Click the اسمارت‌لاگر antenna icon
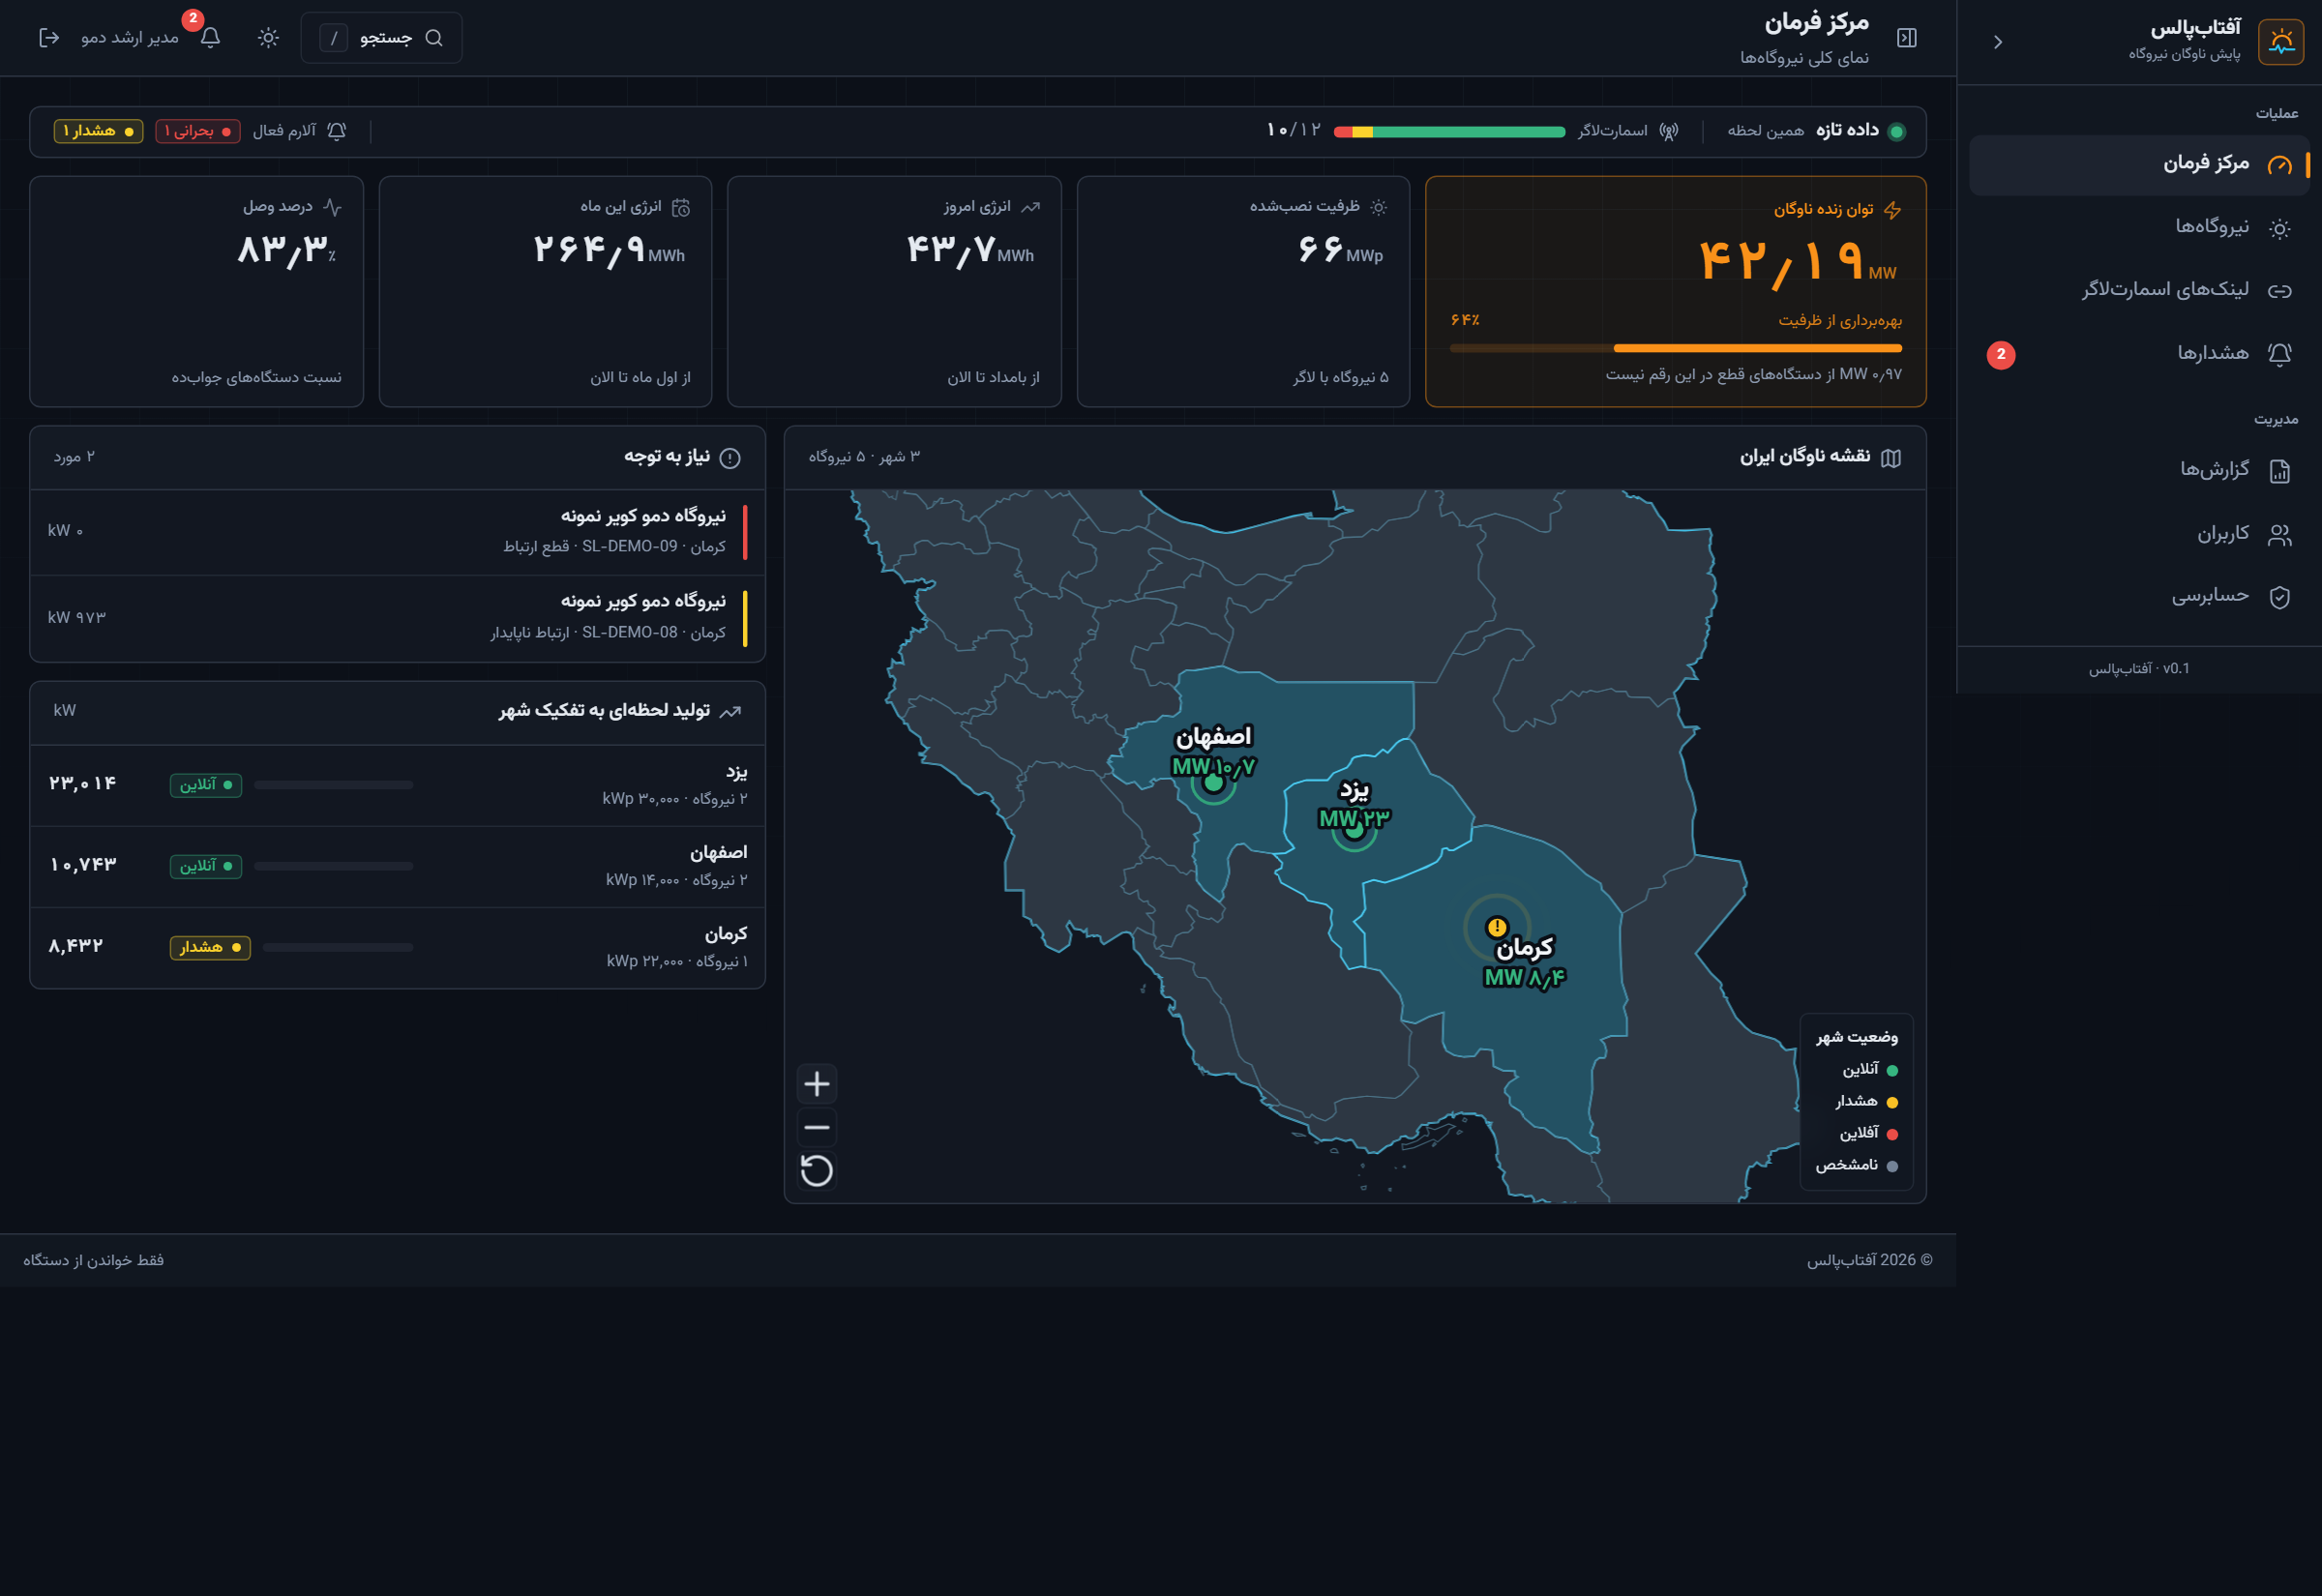The image size is (2322, 1596). pyautogui.click(x=1668, y=131)
